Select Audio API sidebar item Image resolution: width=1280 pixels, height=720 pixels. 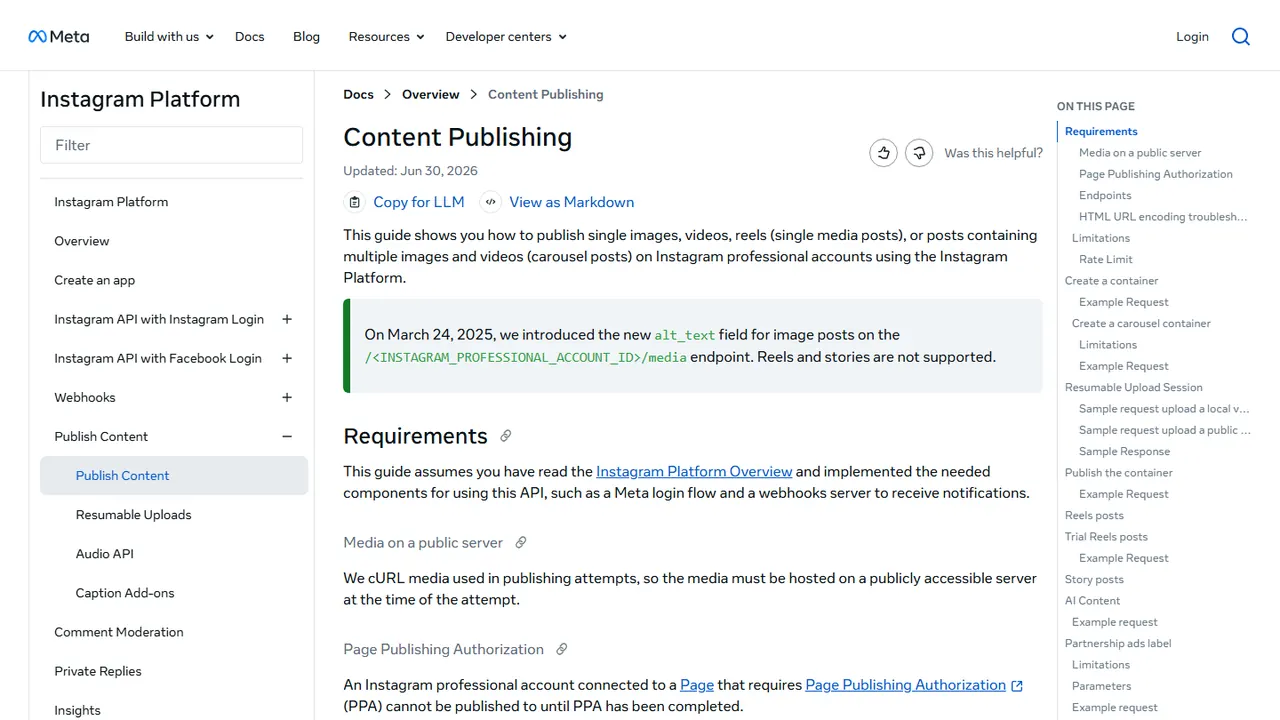105,554
